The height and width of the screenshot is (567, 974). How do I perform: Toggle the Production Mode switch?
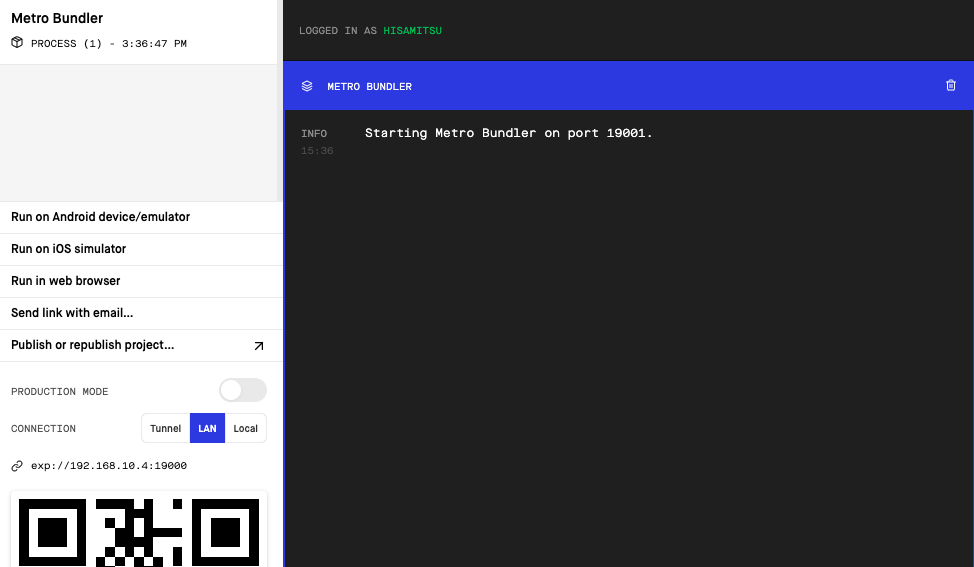point(242,390)
